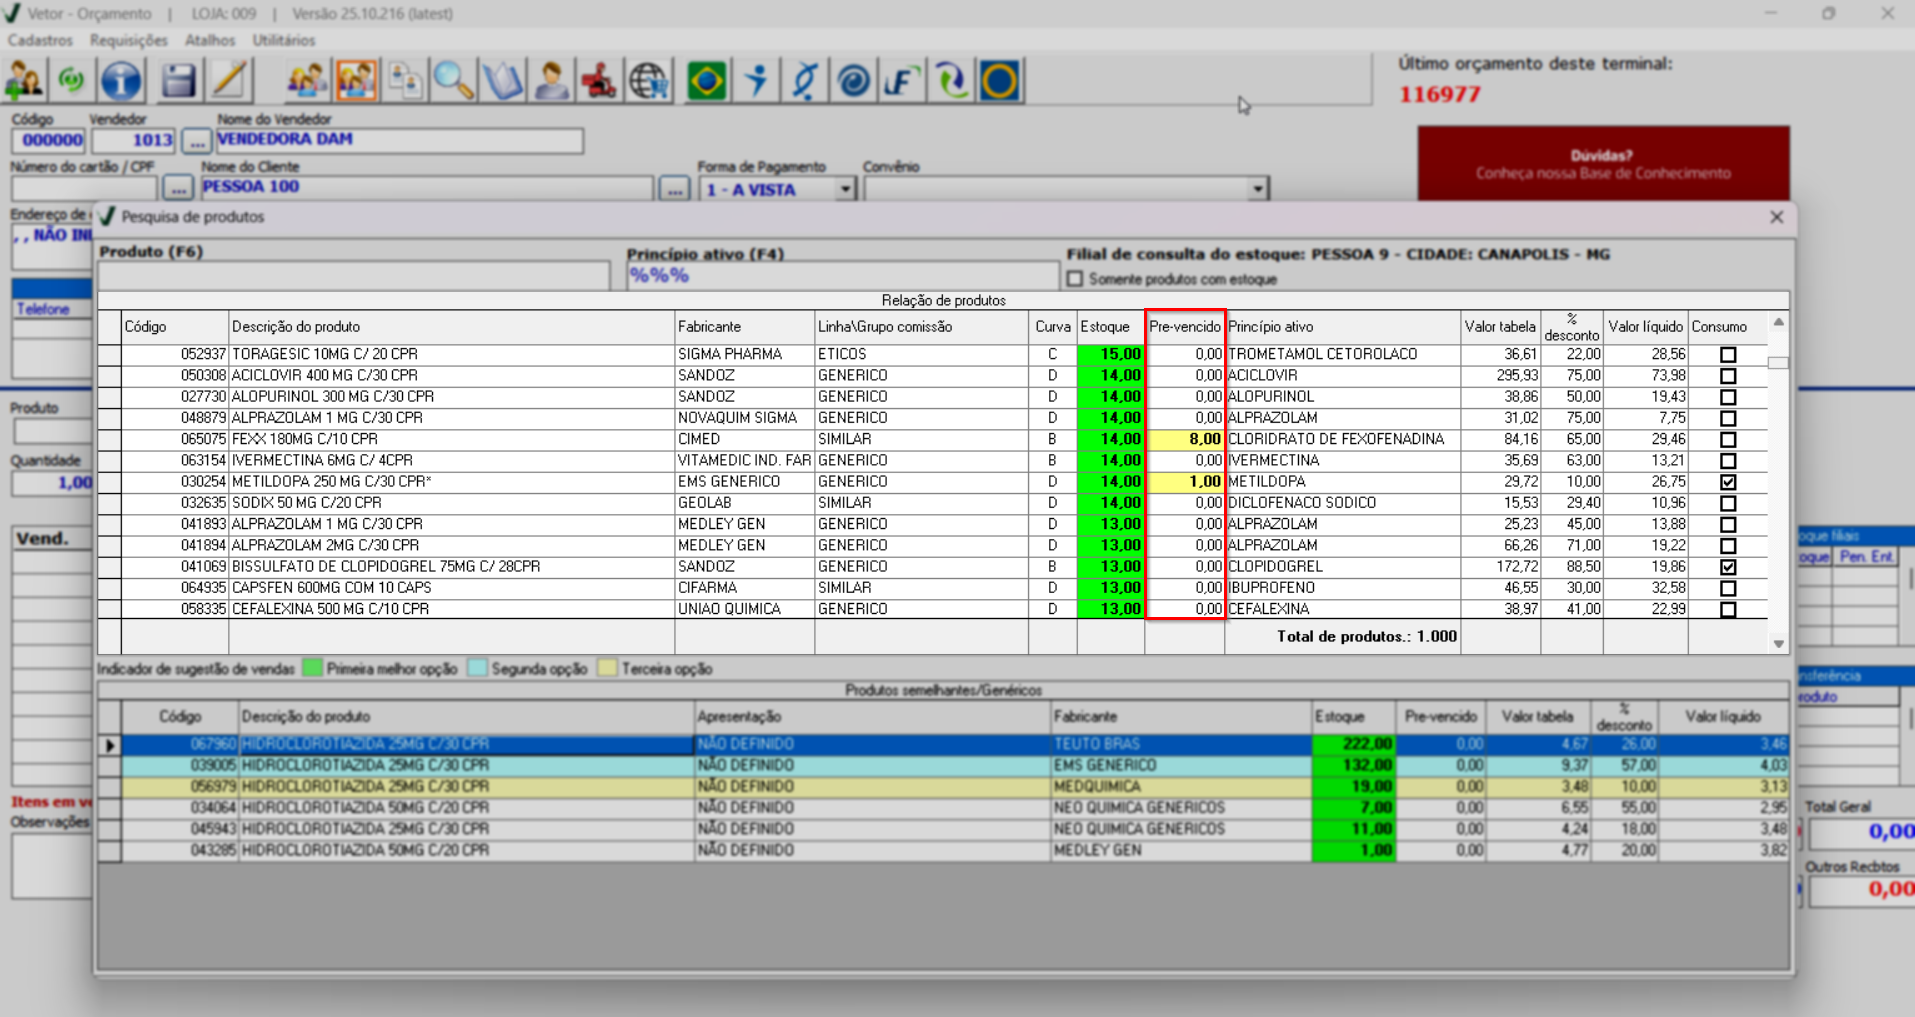This screenshot has width=1915, height=1017.
Task: Click the green 'Primeira melhor opção' legend swatch
Action: (x=312, y=668)
